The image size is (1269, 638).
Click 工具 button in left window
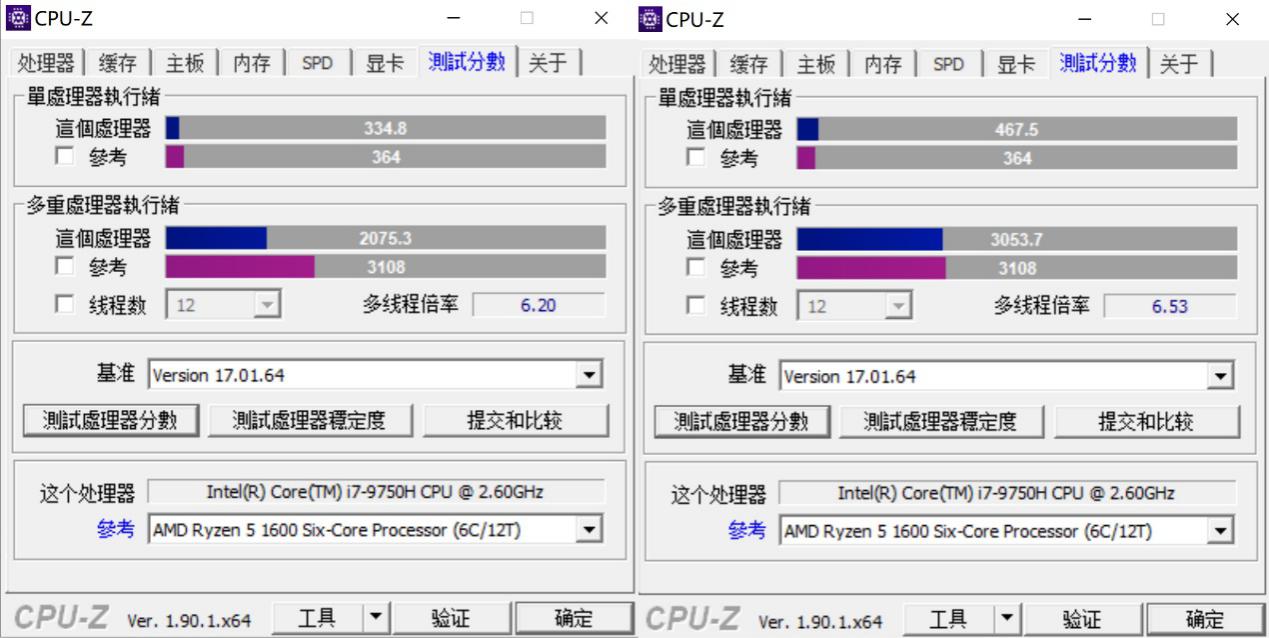pyautogui.click(x=318, y=619)
